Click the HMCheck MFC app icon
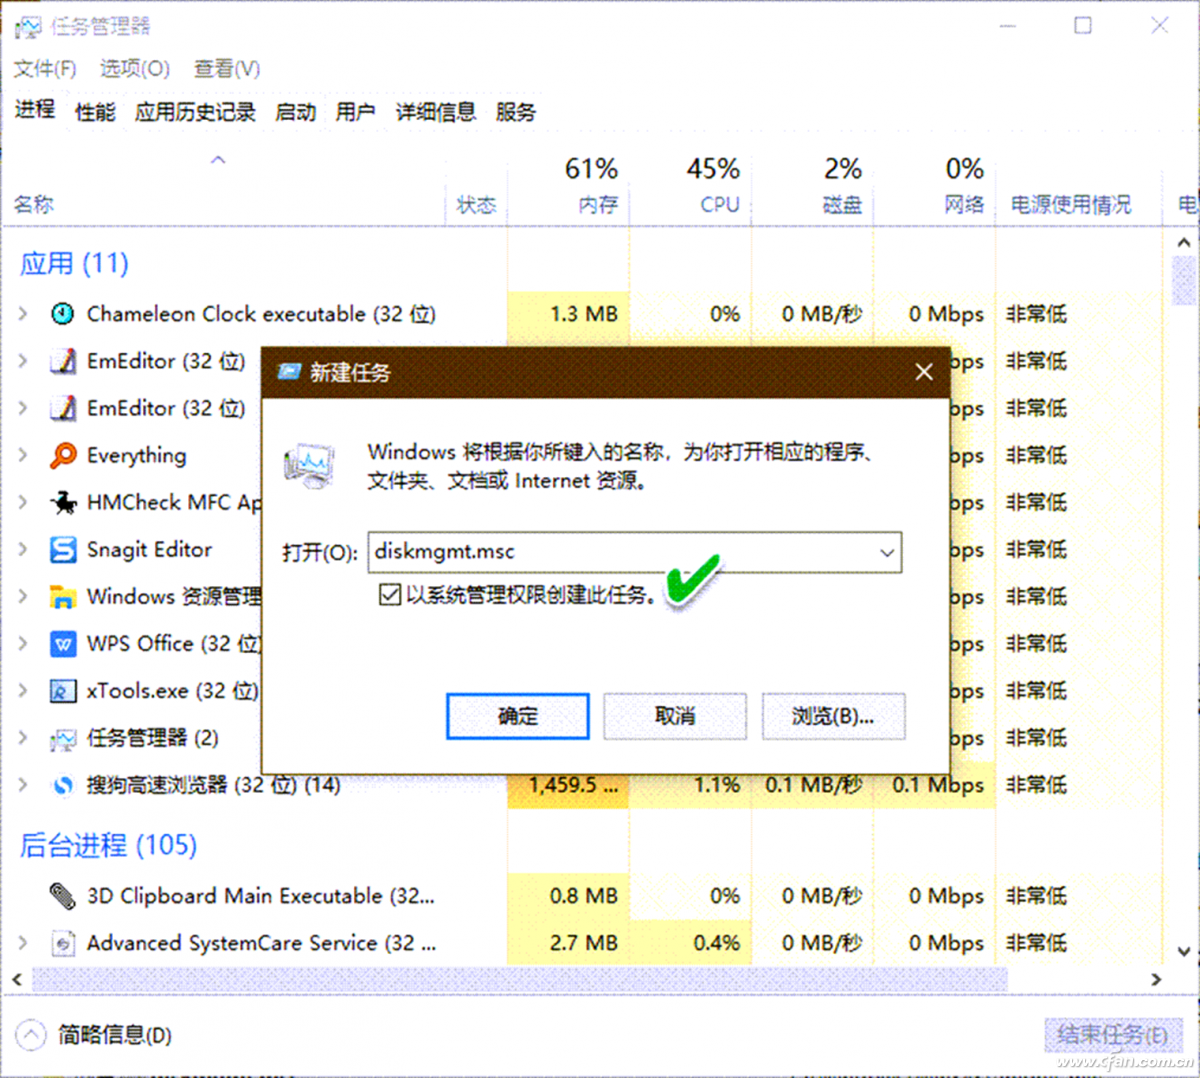The width and height of the screenshot is (1200, 1078). tap(63, 502)
